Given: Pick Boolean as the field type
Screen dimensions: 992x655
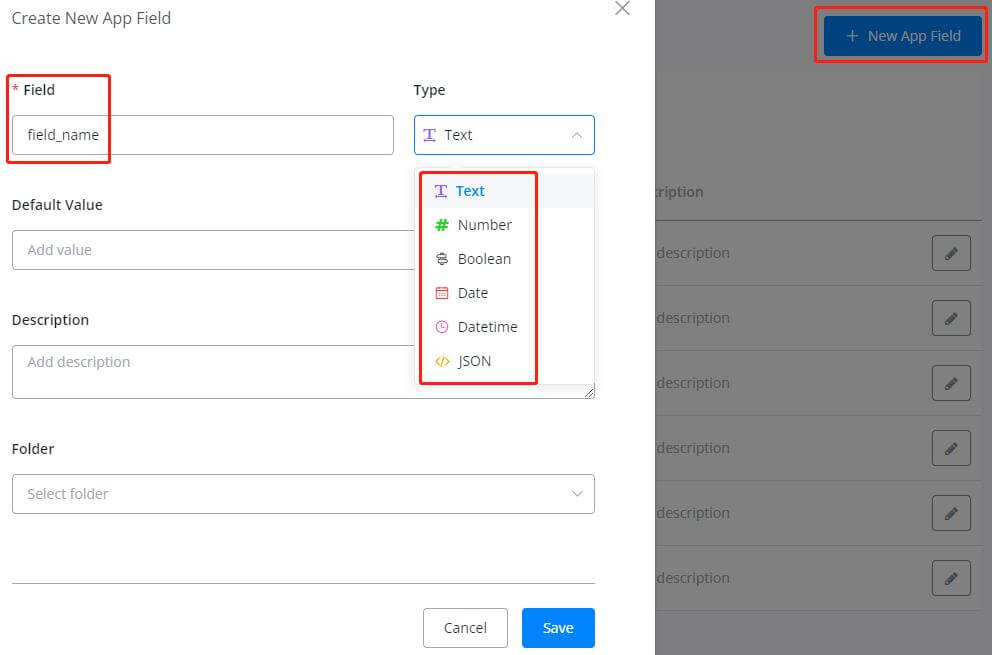Looking at the screenshot, I should click(484, 259).
